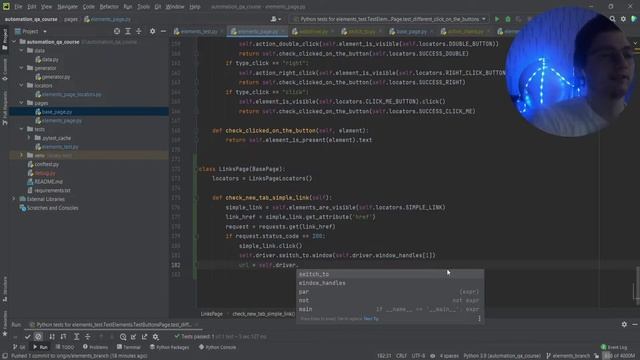
Task: Open the Refactor menu
Action: pyautogui.click(x=109, y=7)
